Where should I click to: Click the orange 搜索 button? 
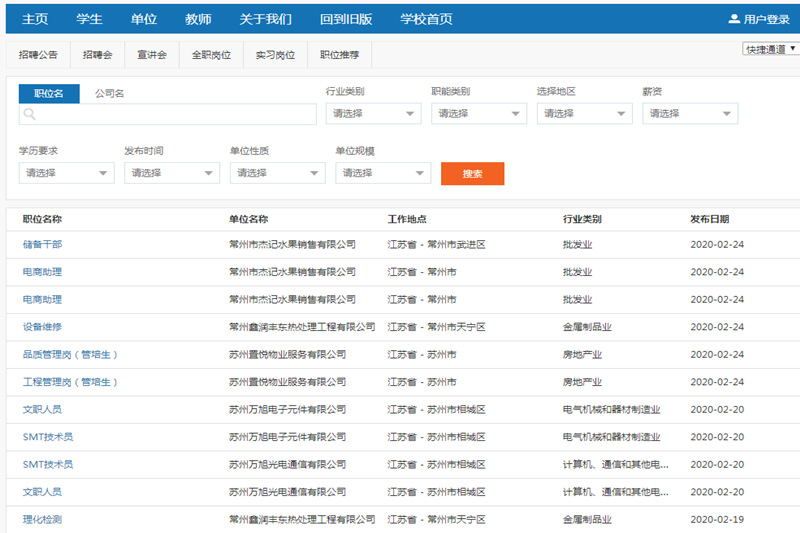(x=472, y=173)
